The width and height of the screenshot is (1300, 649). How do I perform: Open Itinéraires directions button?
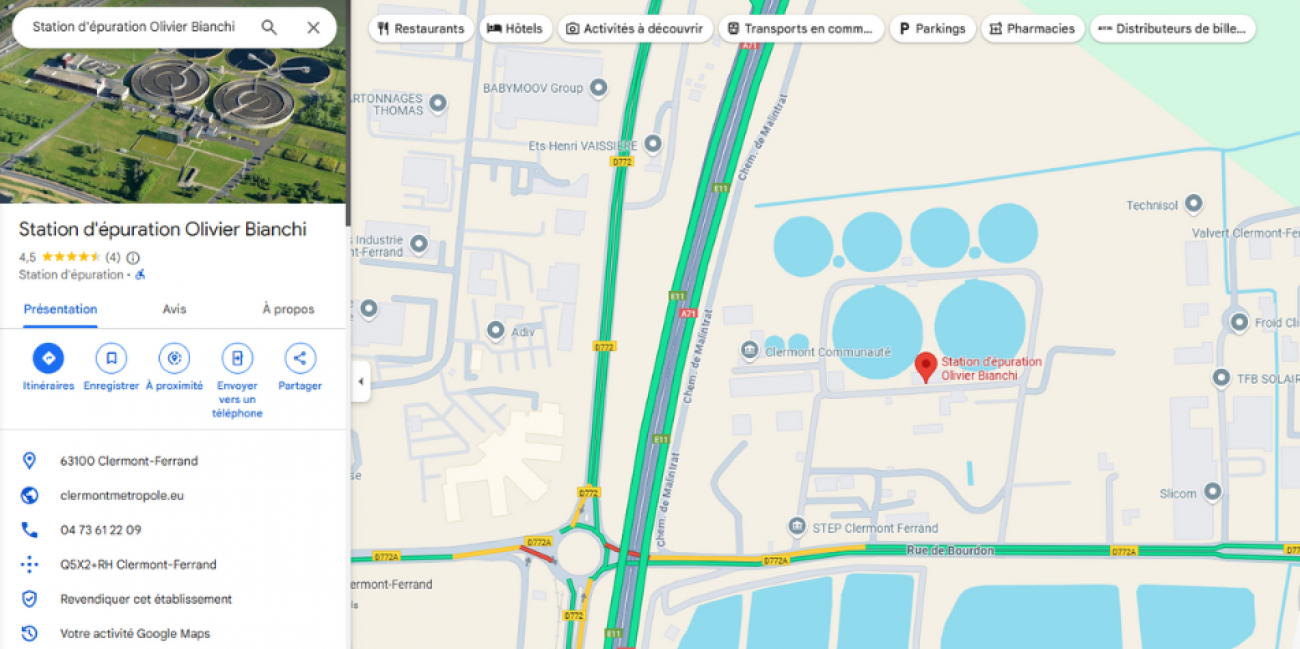pos(48,358)
